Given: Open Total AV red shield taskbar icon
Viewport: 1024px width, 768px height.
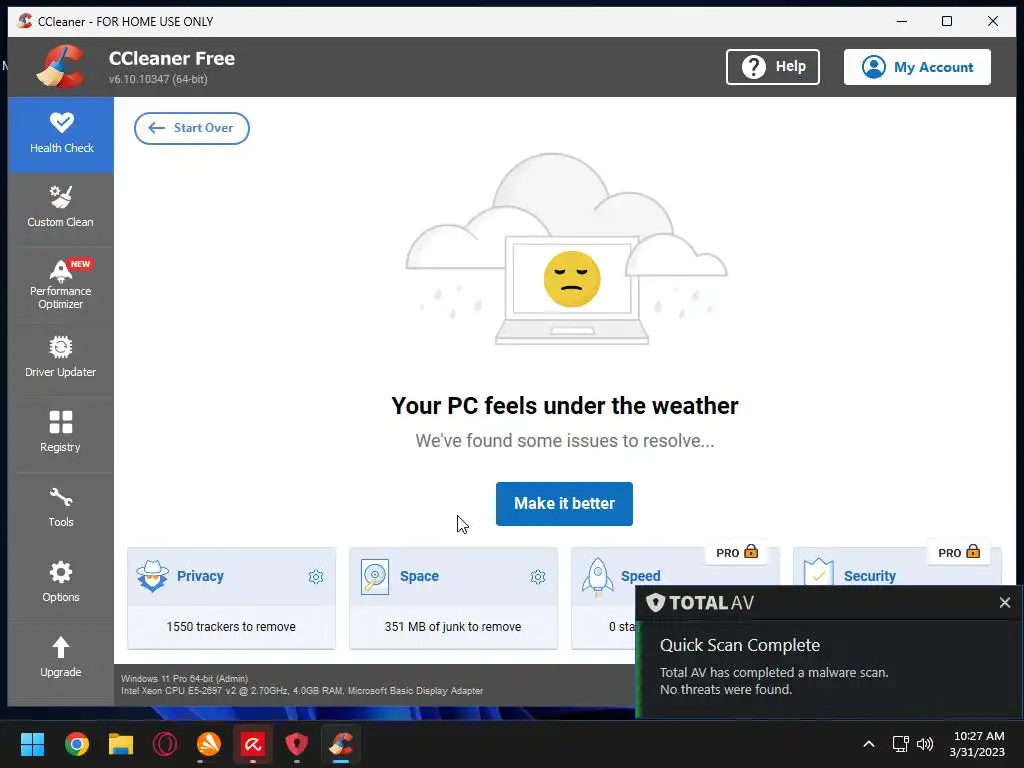Looking at the screenshot, I should pos(297,744).
